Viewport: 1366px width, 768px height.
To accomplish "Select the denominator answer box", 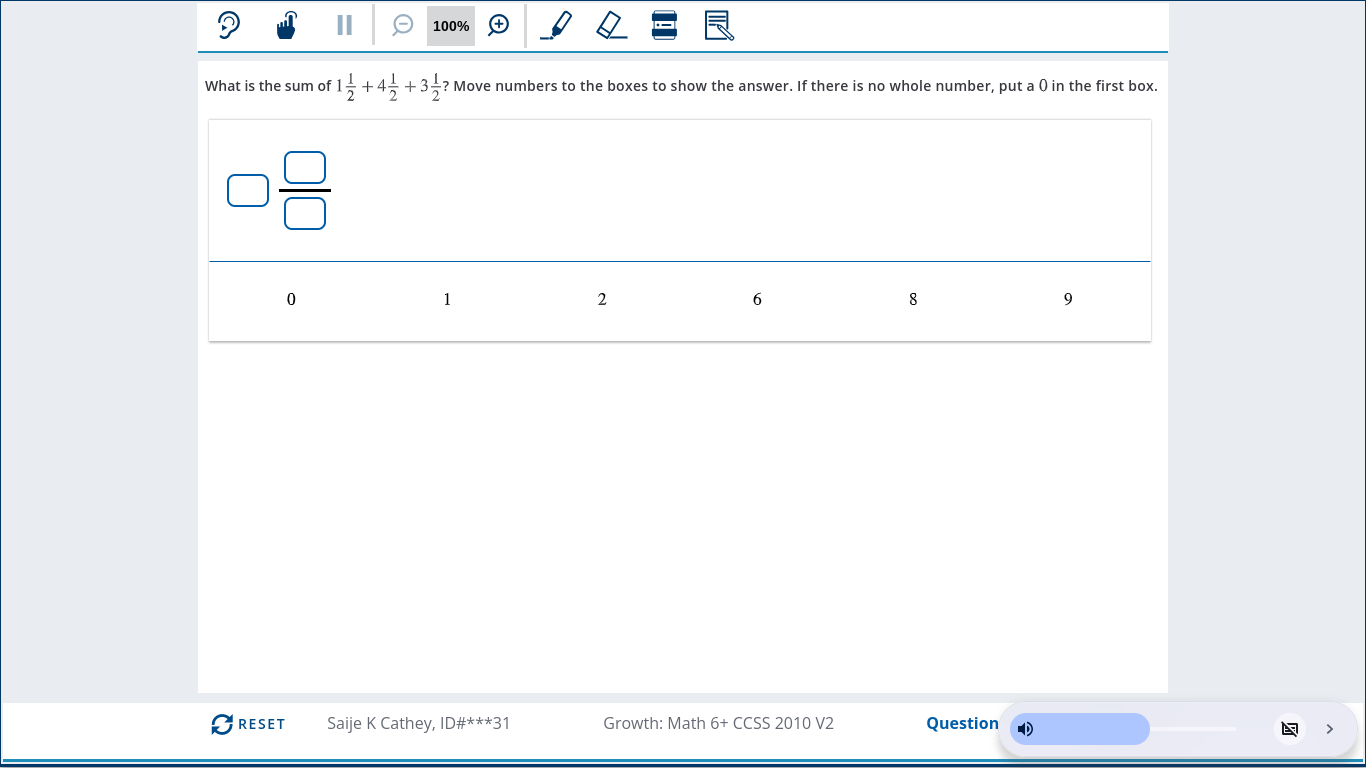I will tap(305, 213).
